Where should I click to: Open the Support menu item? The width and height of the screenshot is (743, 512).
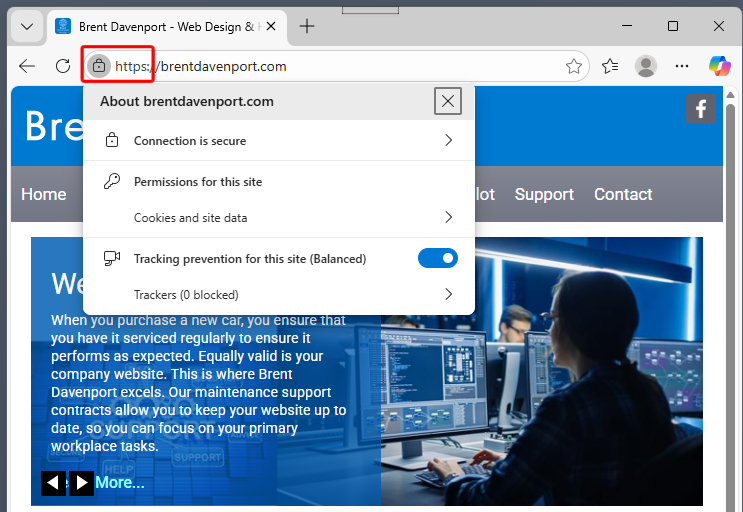coord(544,194)
